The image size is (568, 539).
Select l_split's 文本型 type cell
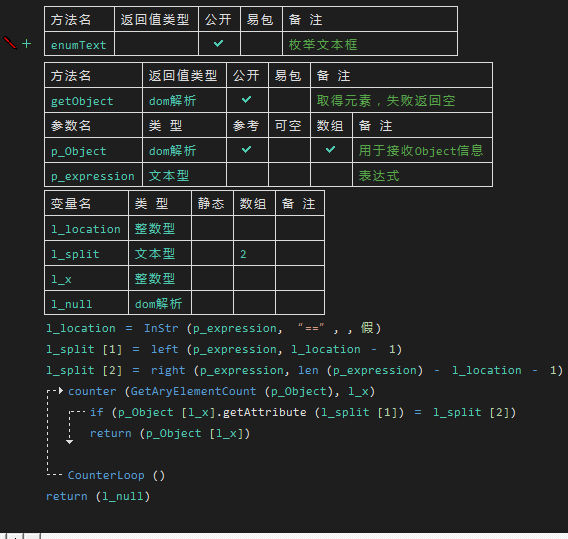pos(160,253)
